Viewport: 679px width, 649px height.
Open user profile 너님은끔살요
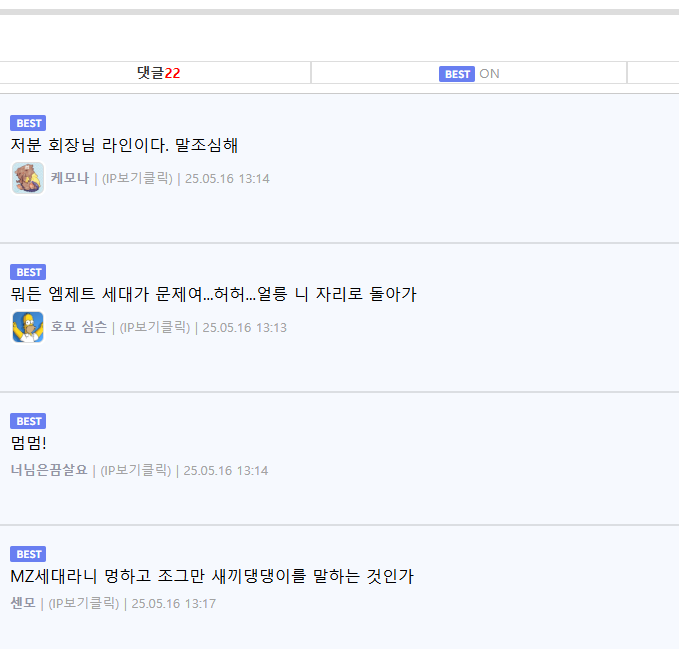(49, 470)
